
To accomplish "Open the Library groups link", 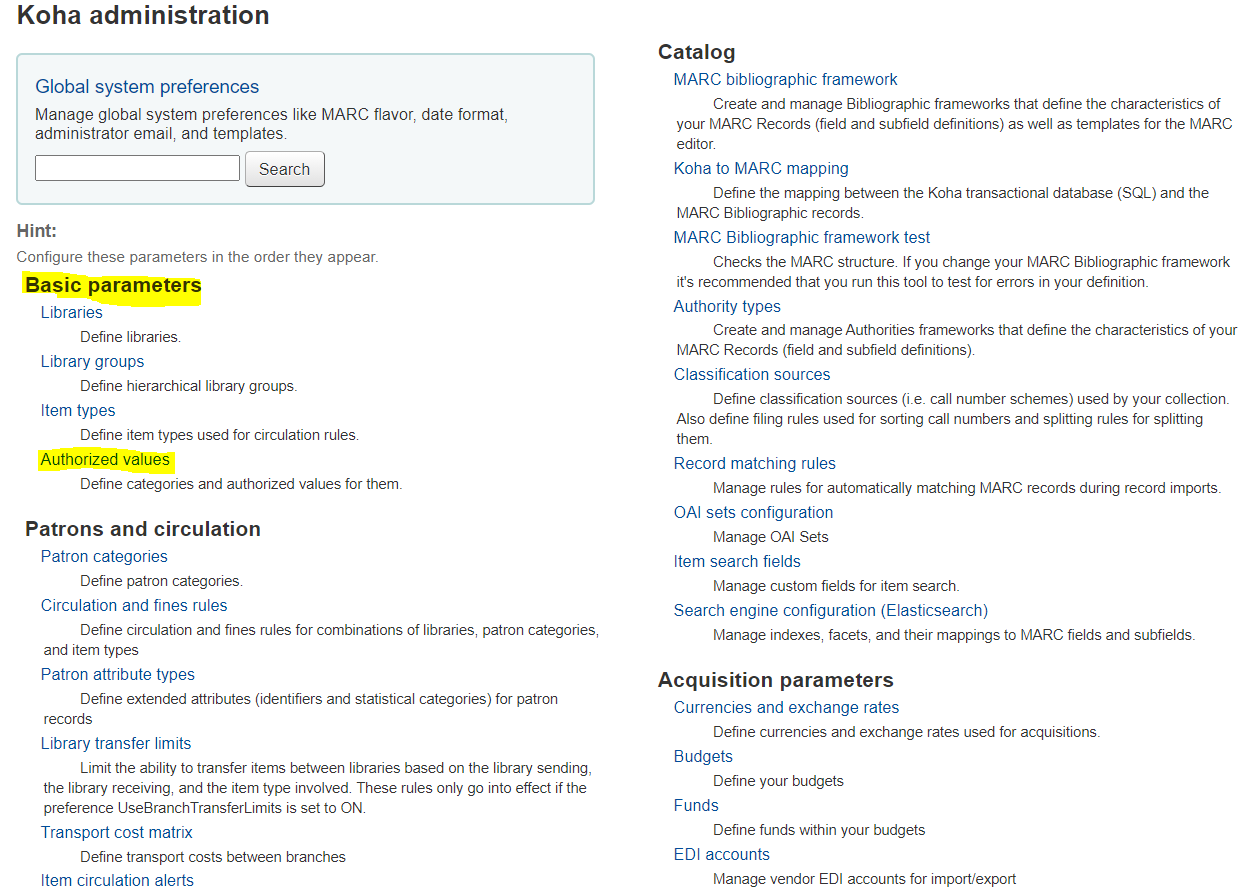I will [92, 361].
